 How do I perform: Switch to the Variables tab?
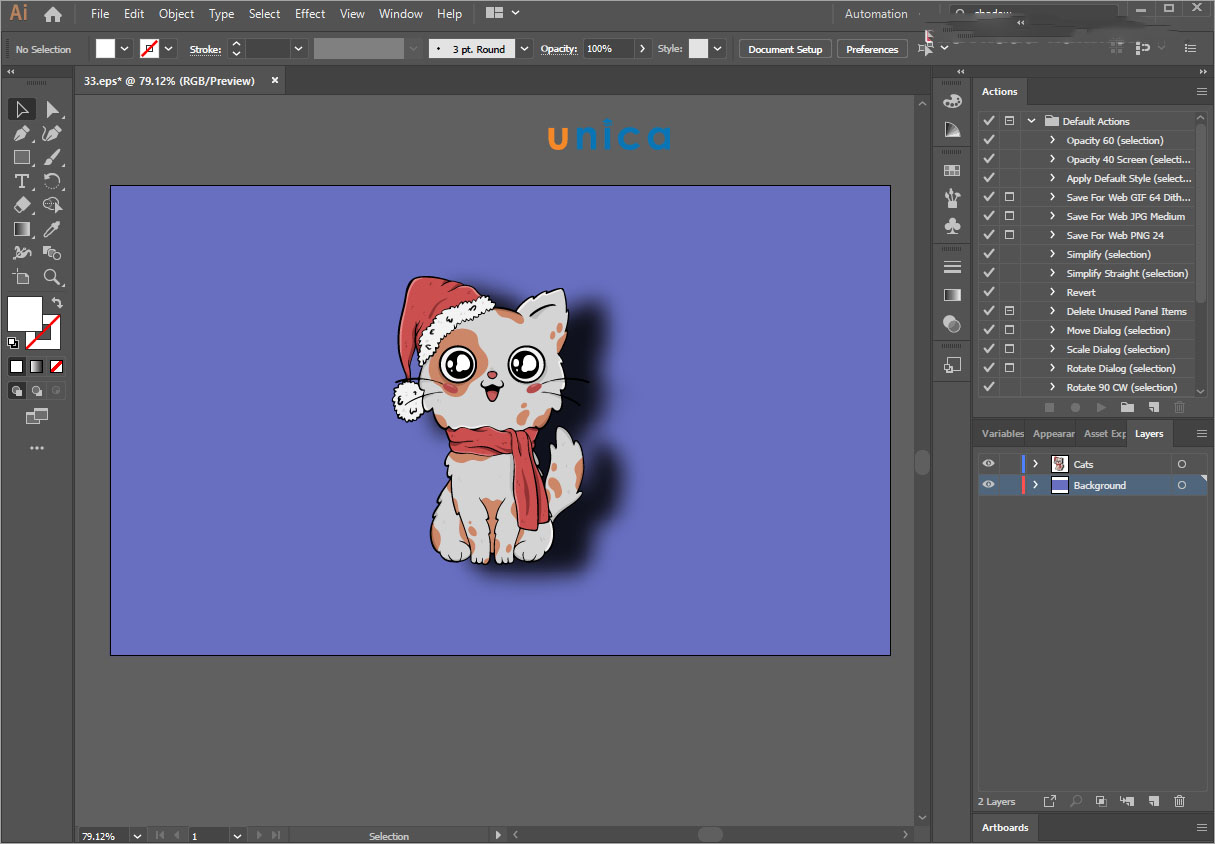point(1002,433)
